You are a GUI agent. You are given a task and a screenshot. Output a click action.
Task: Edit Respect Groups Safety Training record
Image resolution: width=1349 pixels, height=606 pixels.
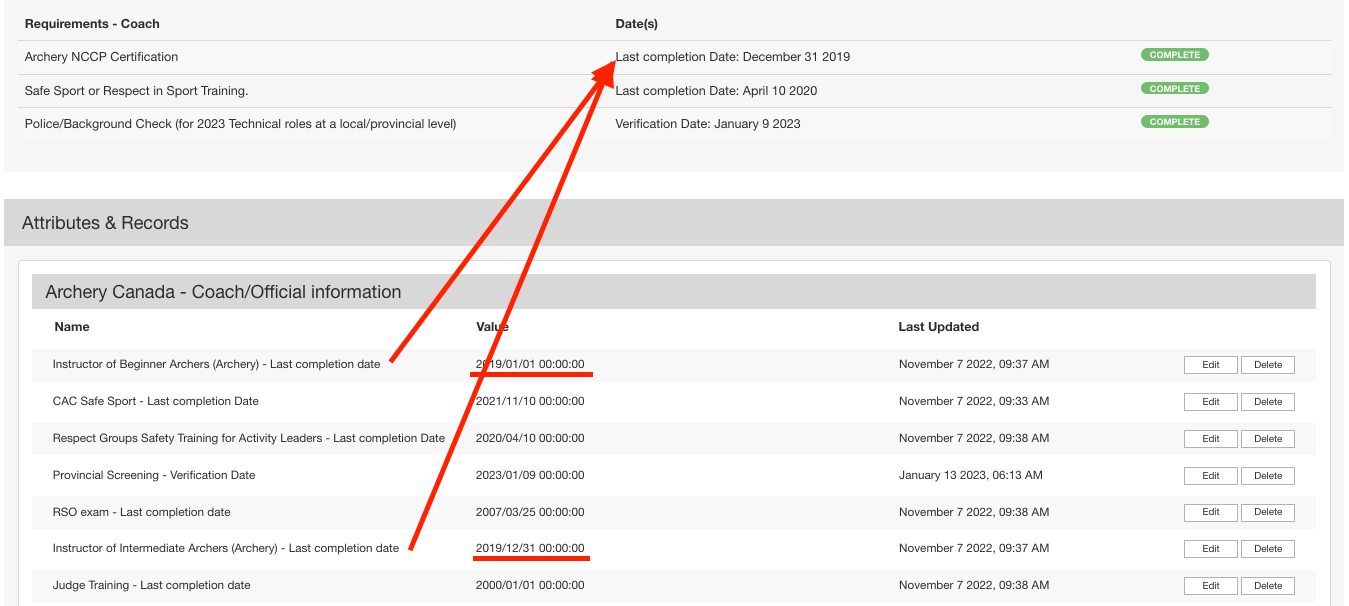click(x=1210, y=439)
